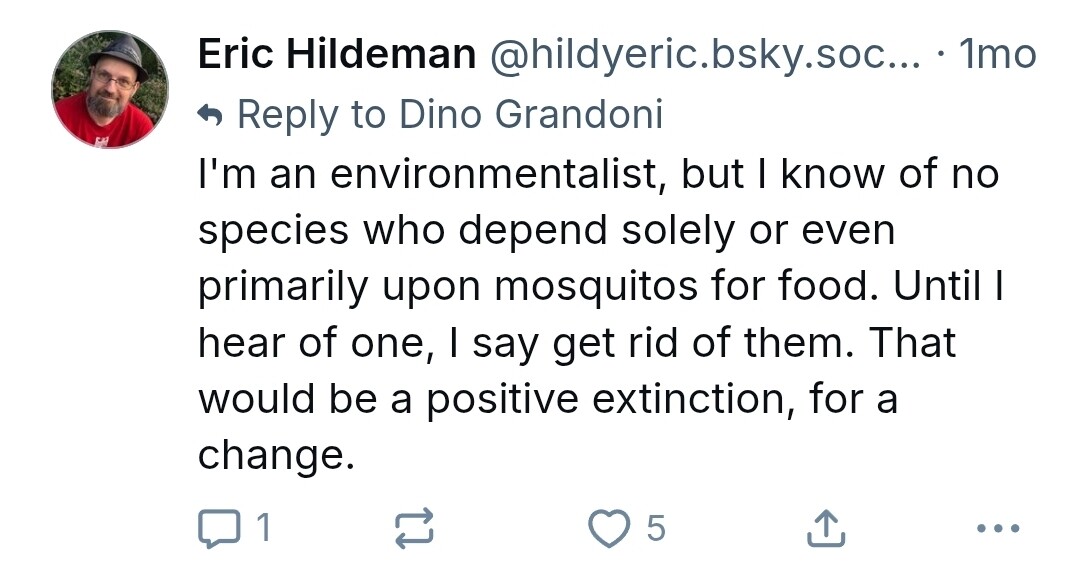The width and height of the screenshot is (1080, 581).
Task: Open Eric Hildeman's profile picture
Action: pos(110,89)
